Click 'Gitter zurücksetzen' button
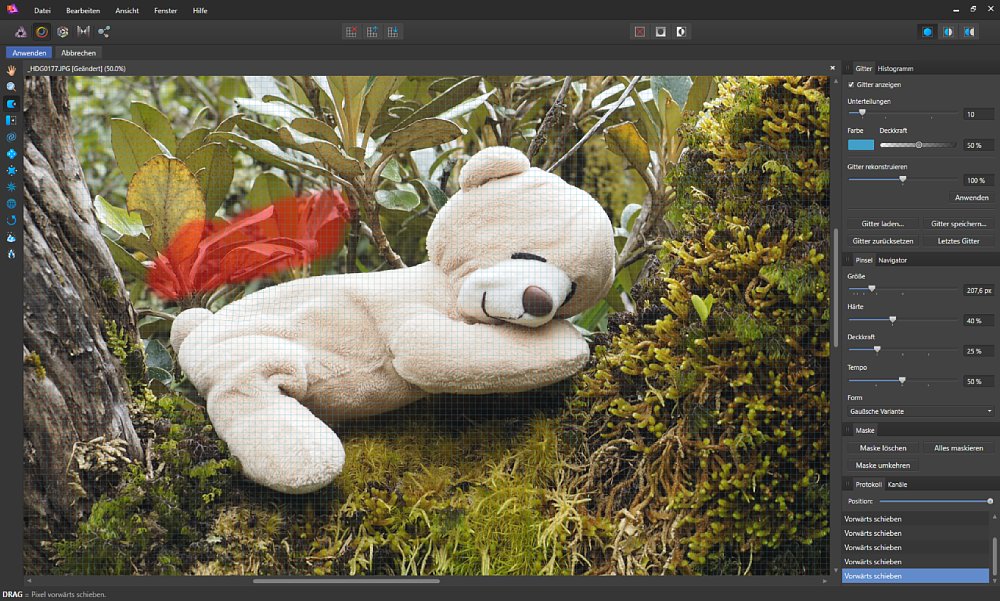This screenshot has height=601, width=1000. 883,241
